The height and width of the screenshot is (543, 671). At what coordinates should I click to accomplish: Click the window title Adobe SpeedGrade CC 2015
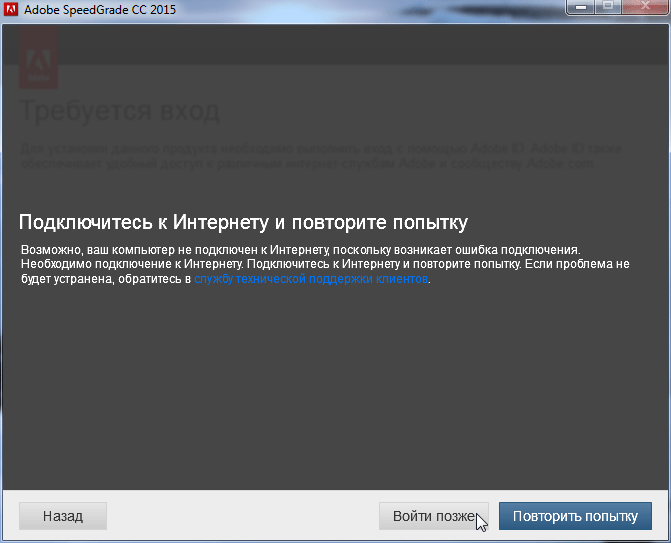click(x=100, y=9)
